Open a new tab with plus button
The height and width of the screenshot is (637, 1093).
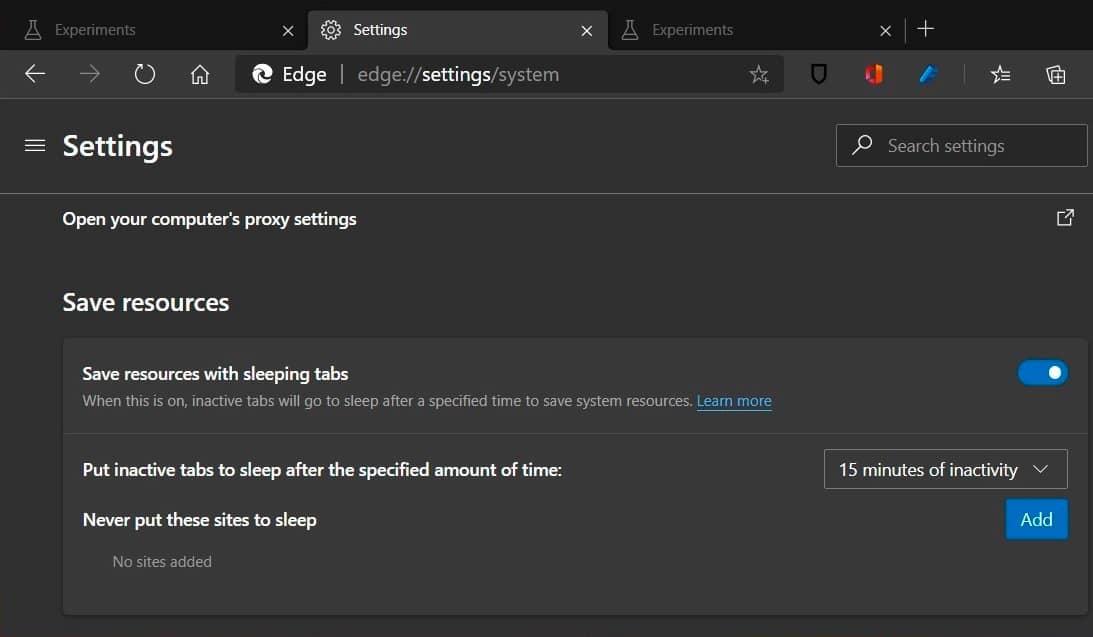926,29
